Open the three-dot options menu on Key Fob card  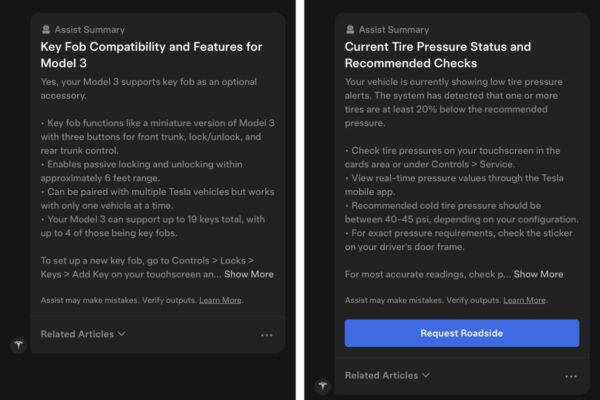[x=267, y=335]
